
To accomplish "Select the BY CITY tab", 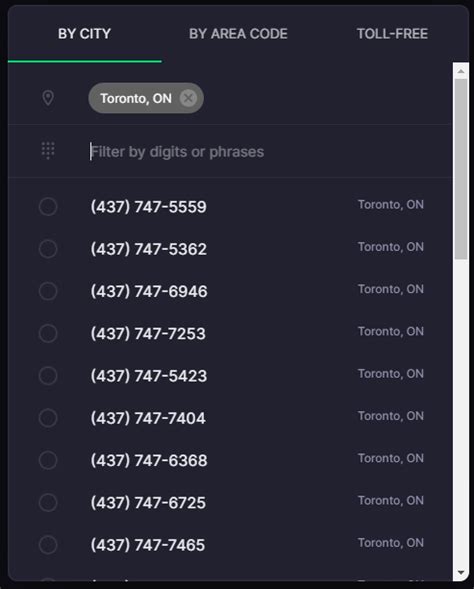I will click(x=85, y=34).
